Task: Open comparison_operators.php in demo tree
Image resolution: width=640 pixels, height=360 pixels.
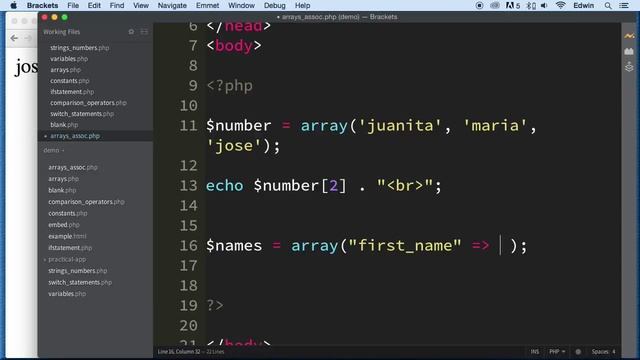Action: click(86, 202)
